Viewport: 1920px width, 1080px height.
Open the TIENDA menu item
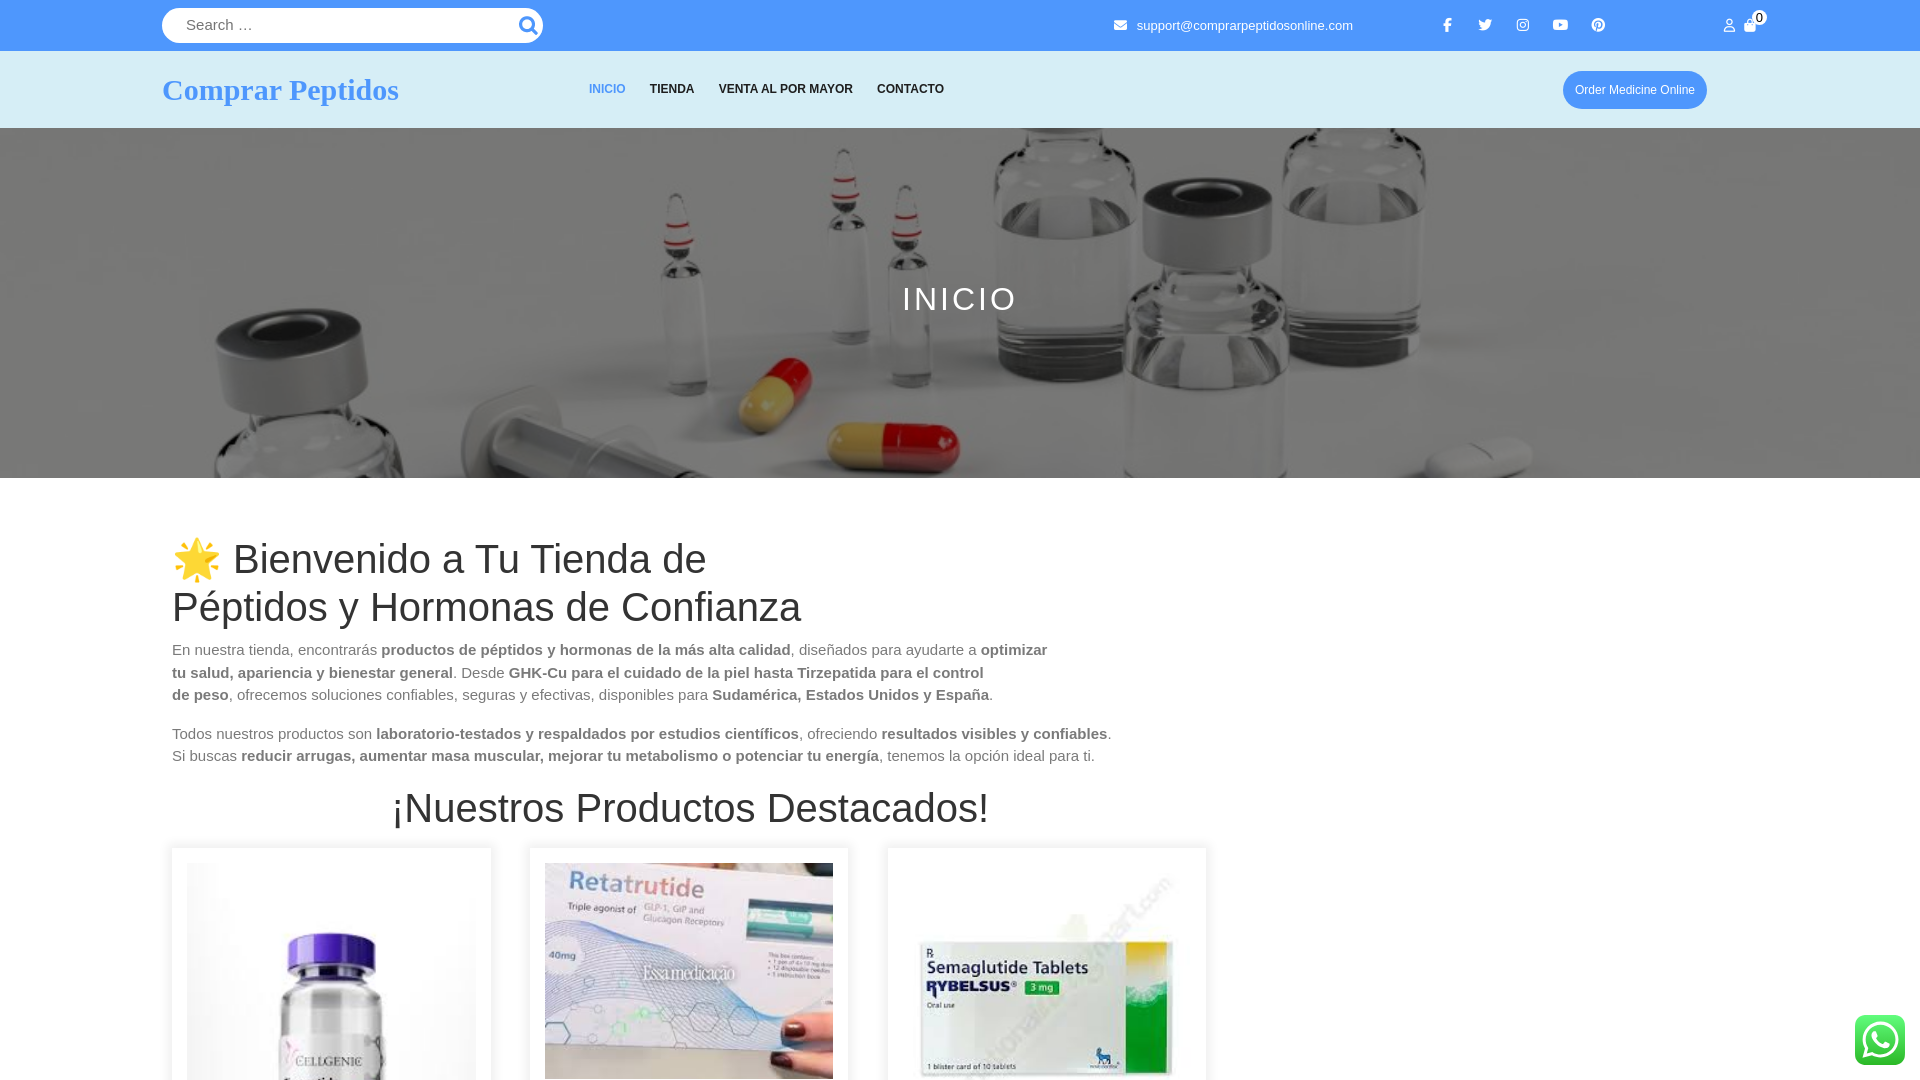click(x=672, y=89)
